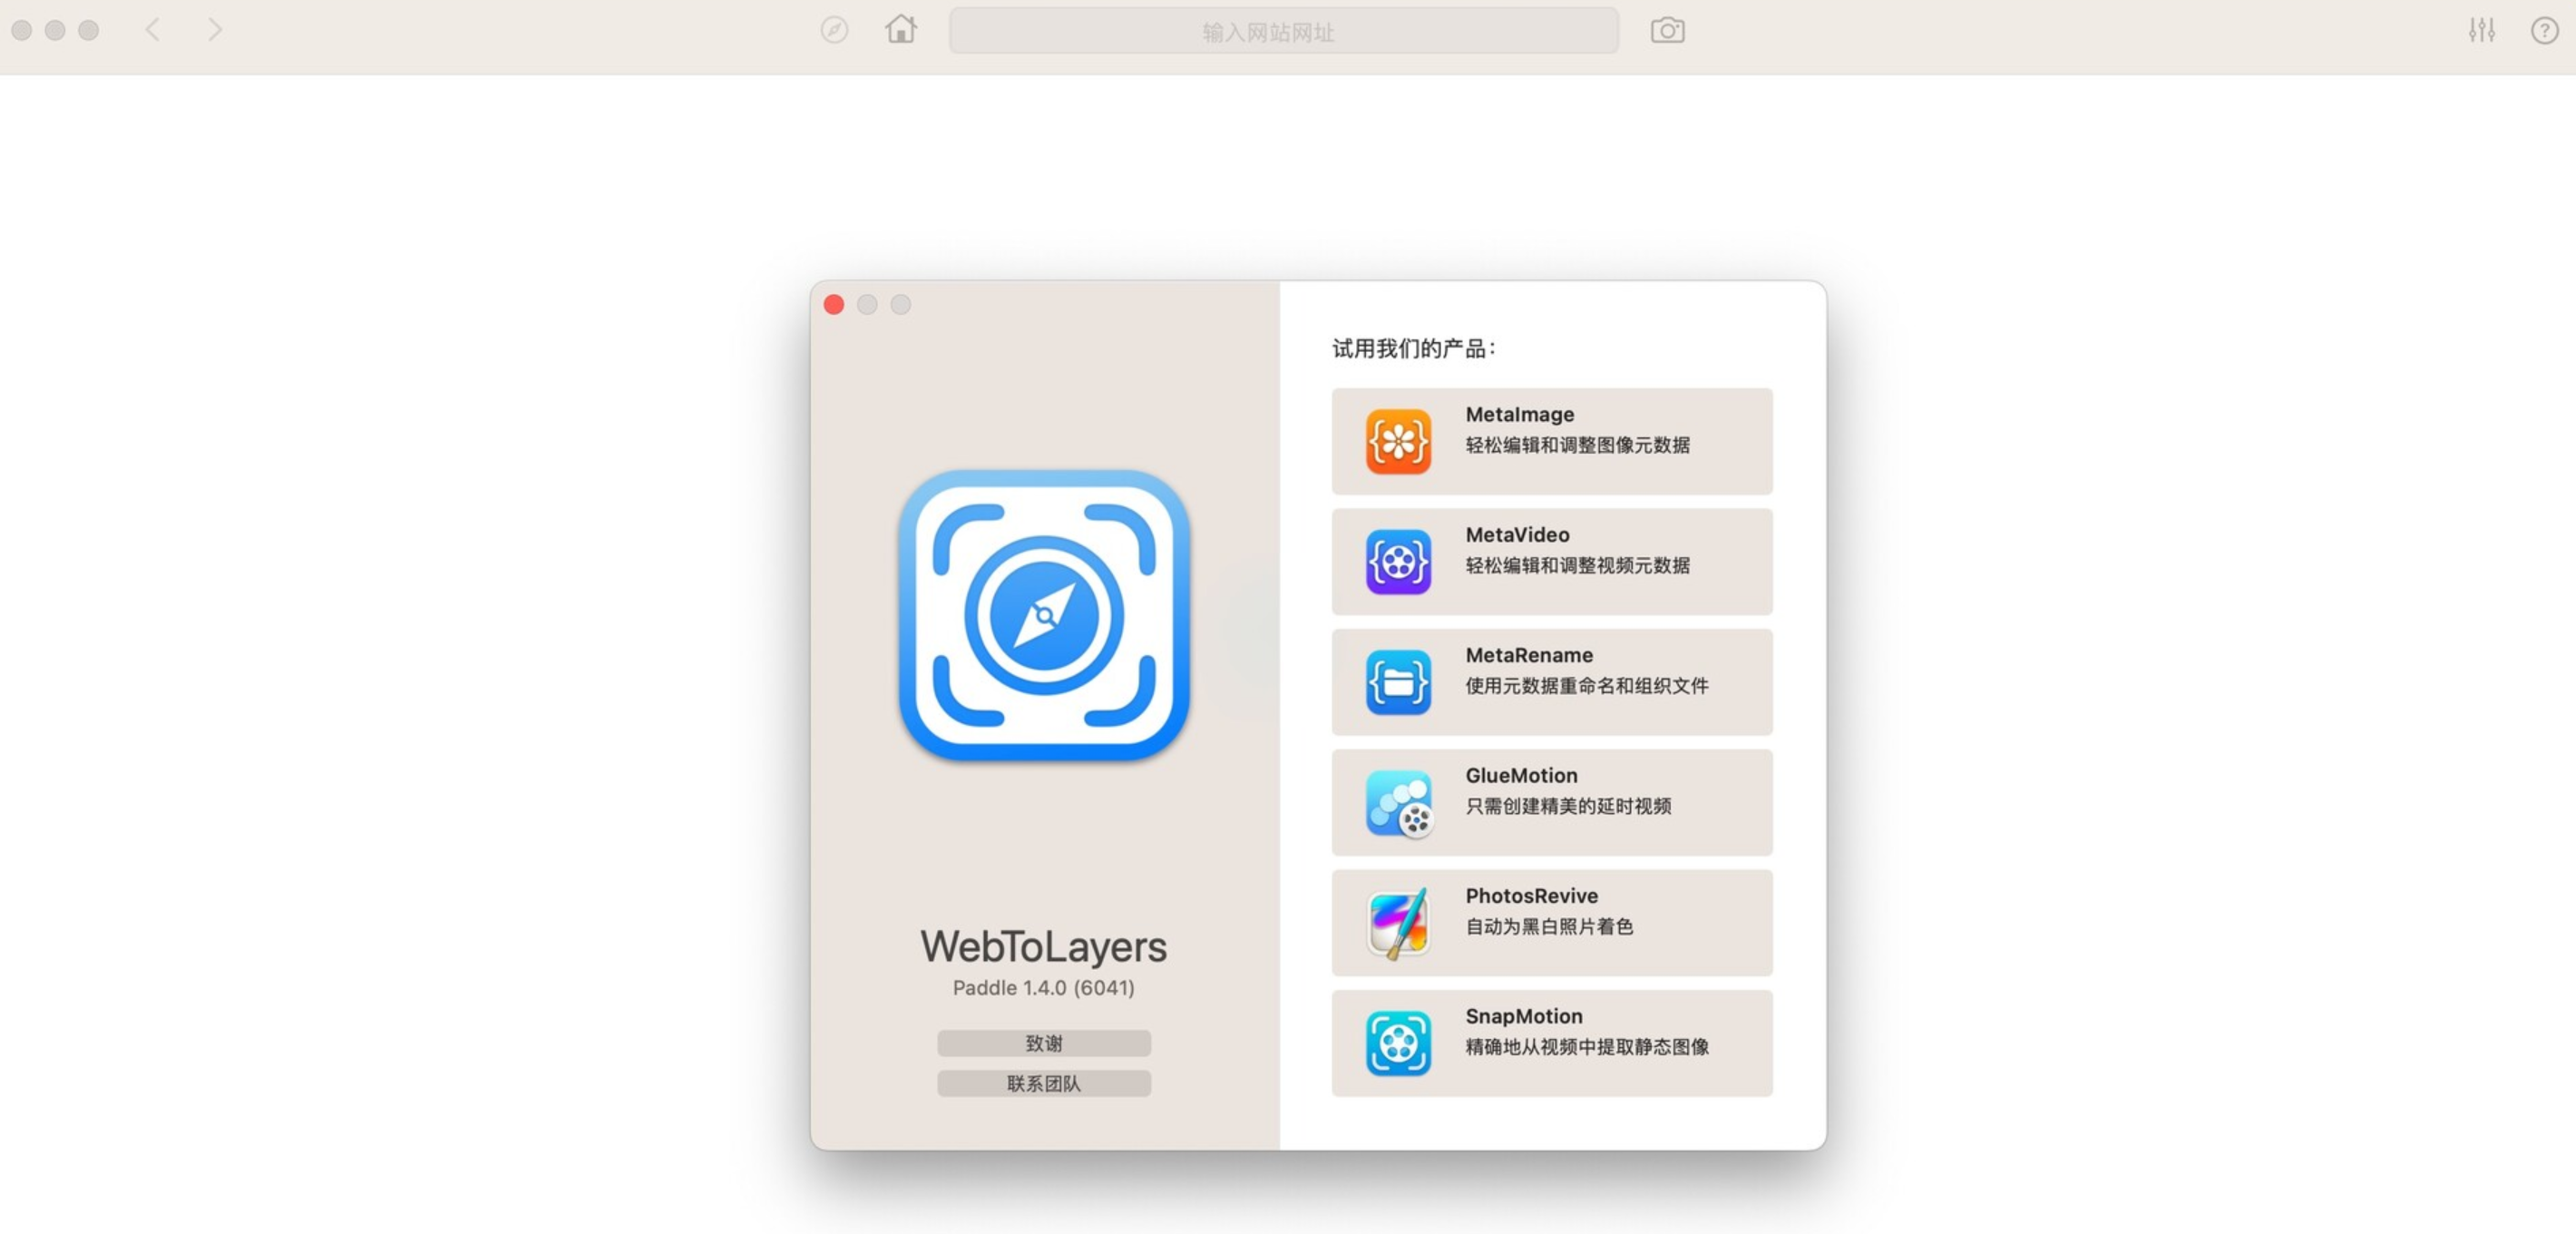The width and height of the screenshot is (2576, 1234).
Task: Click the MetaImage orange app icon
Action: coord(1398,441)
